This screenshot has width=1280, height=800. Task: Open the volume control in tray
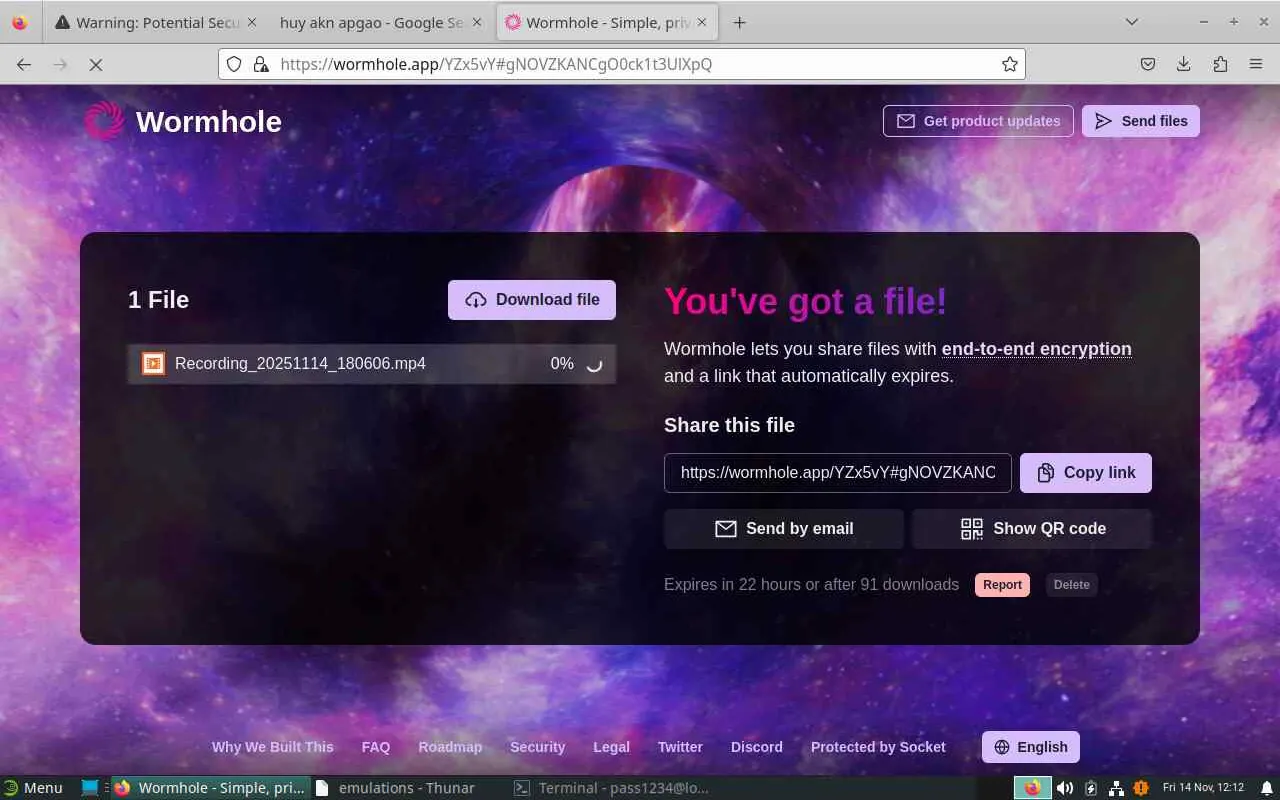coord(1065,788)
